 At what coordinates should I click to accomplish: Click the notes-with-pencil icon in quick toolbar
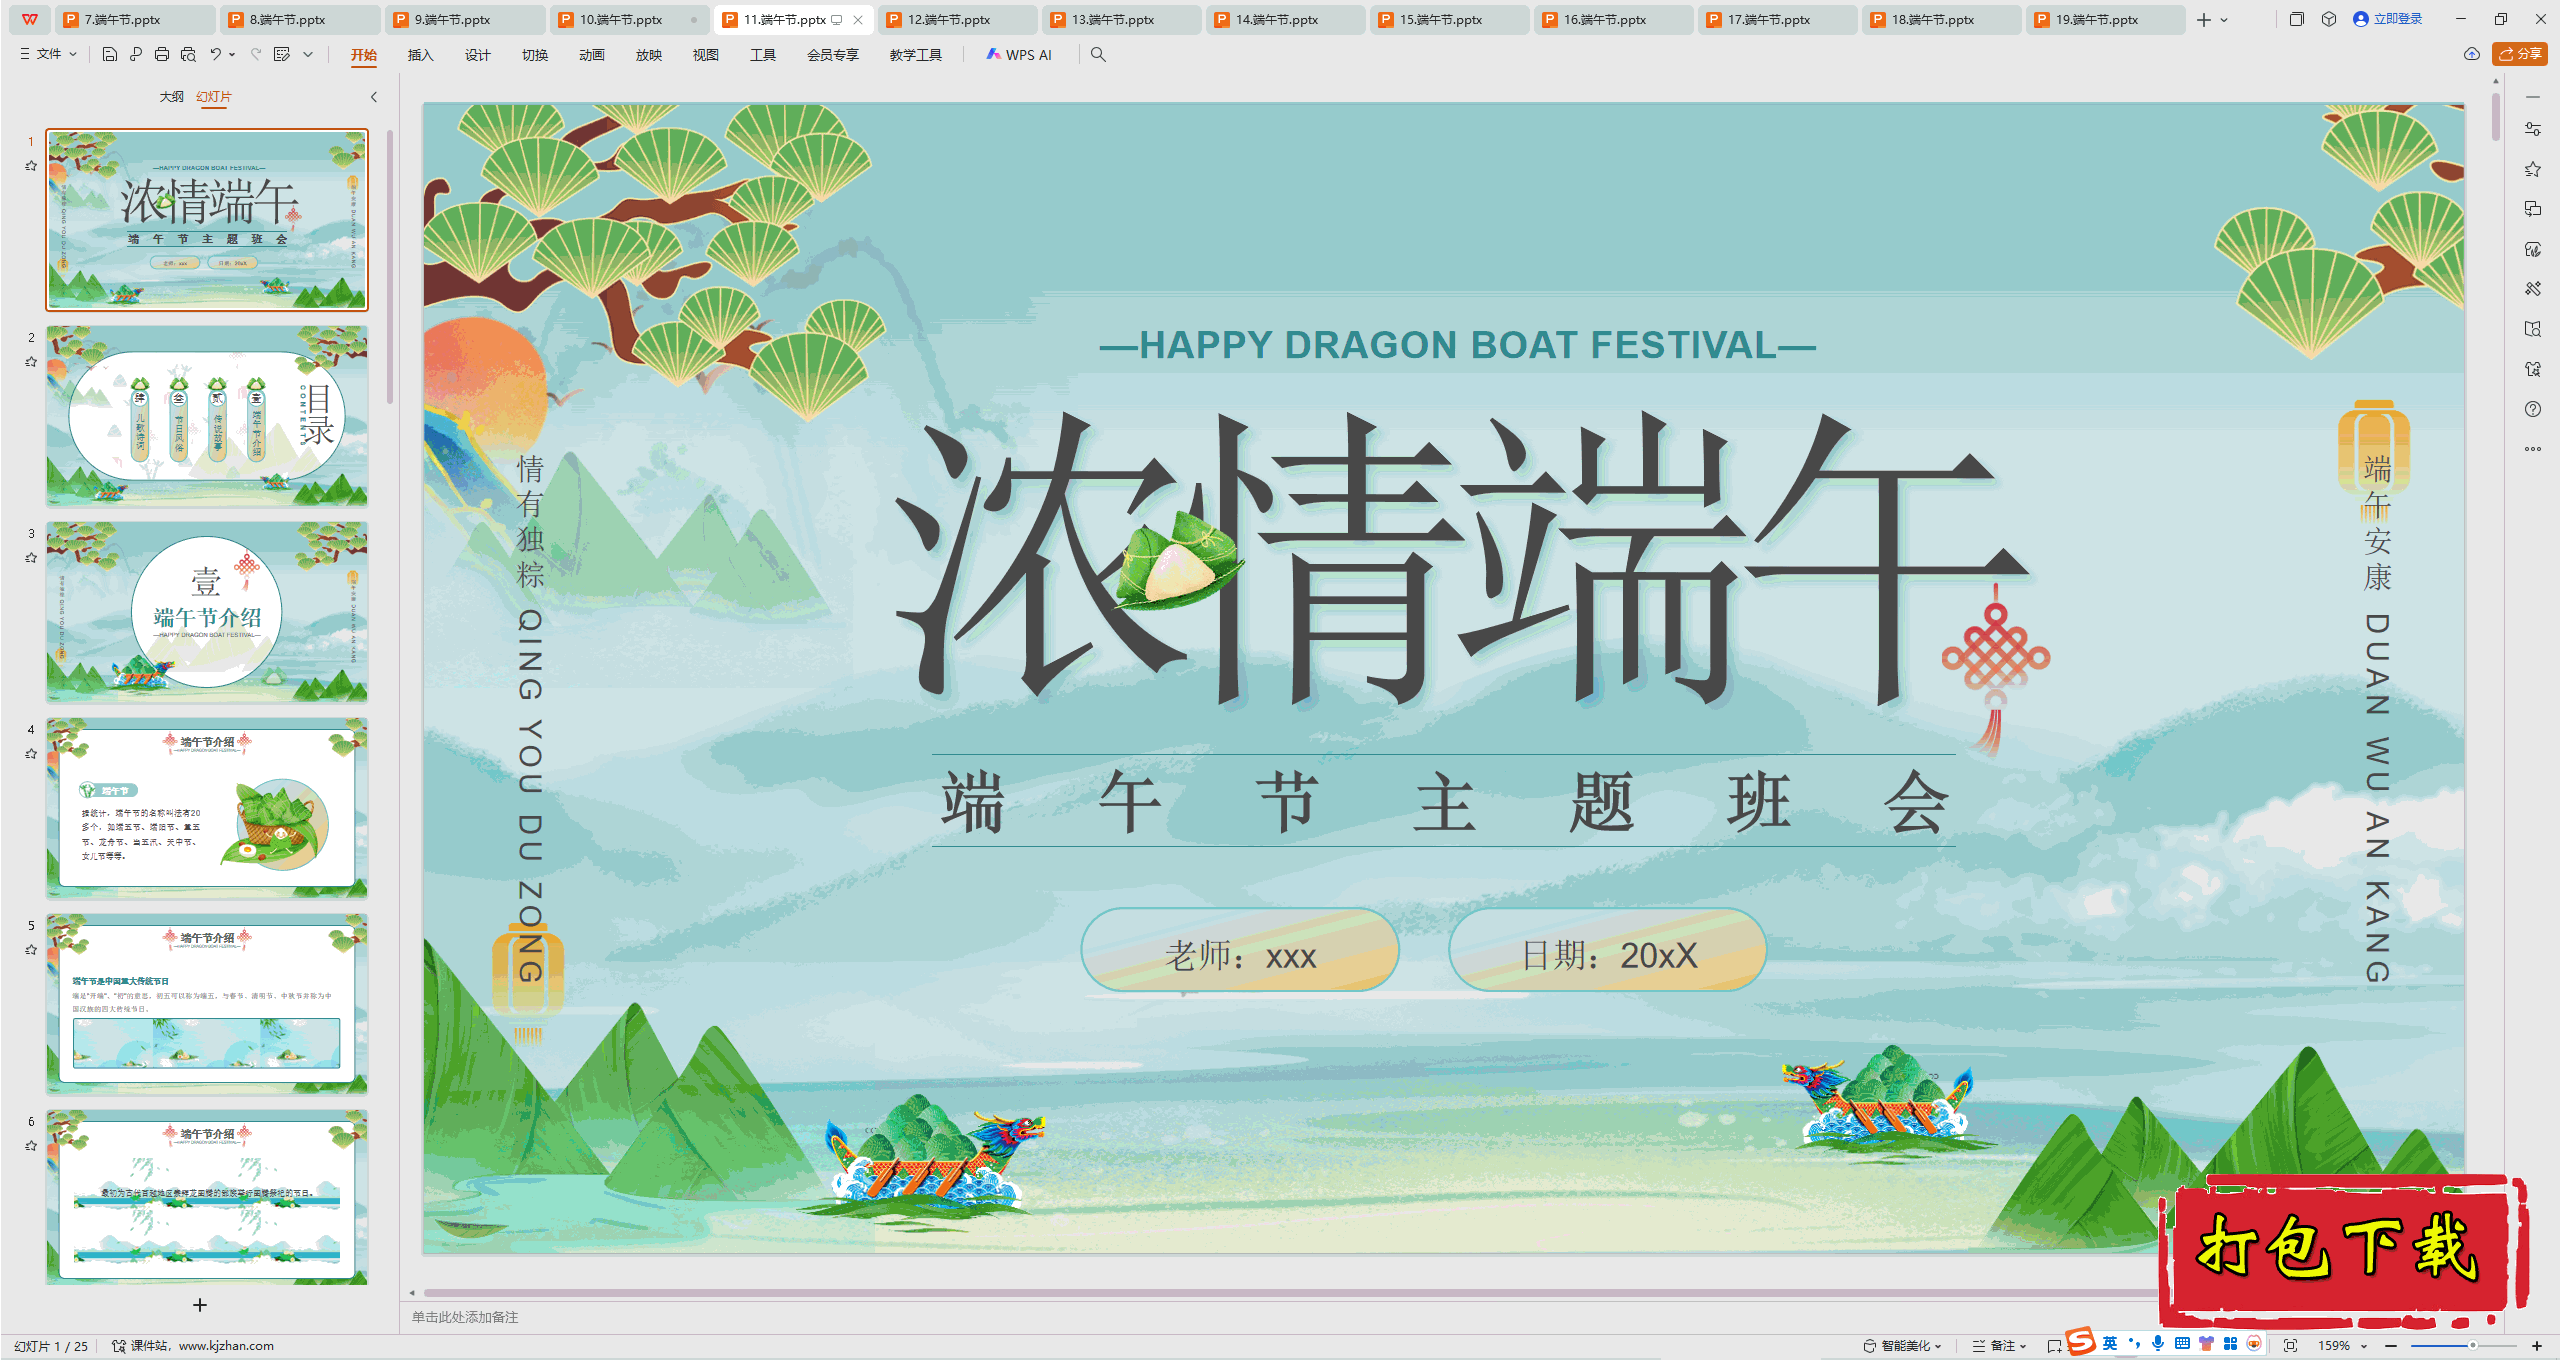pos(282,55)
